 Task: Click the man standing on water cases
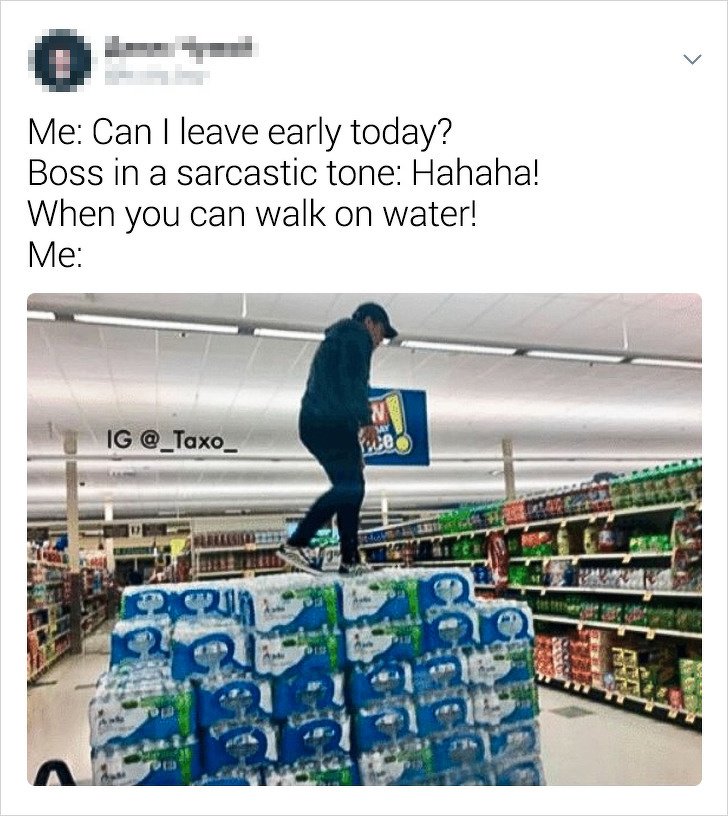pos(340,438)
